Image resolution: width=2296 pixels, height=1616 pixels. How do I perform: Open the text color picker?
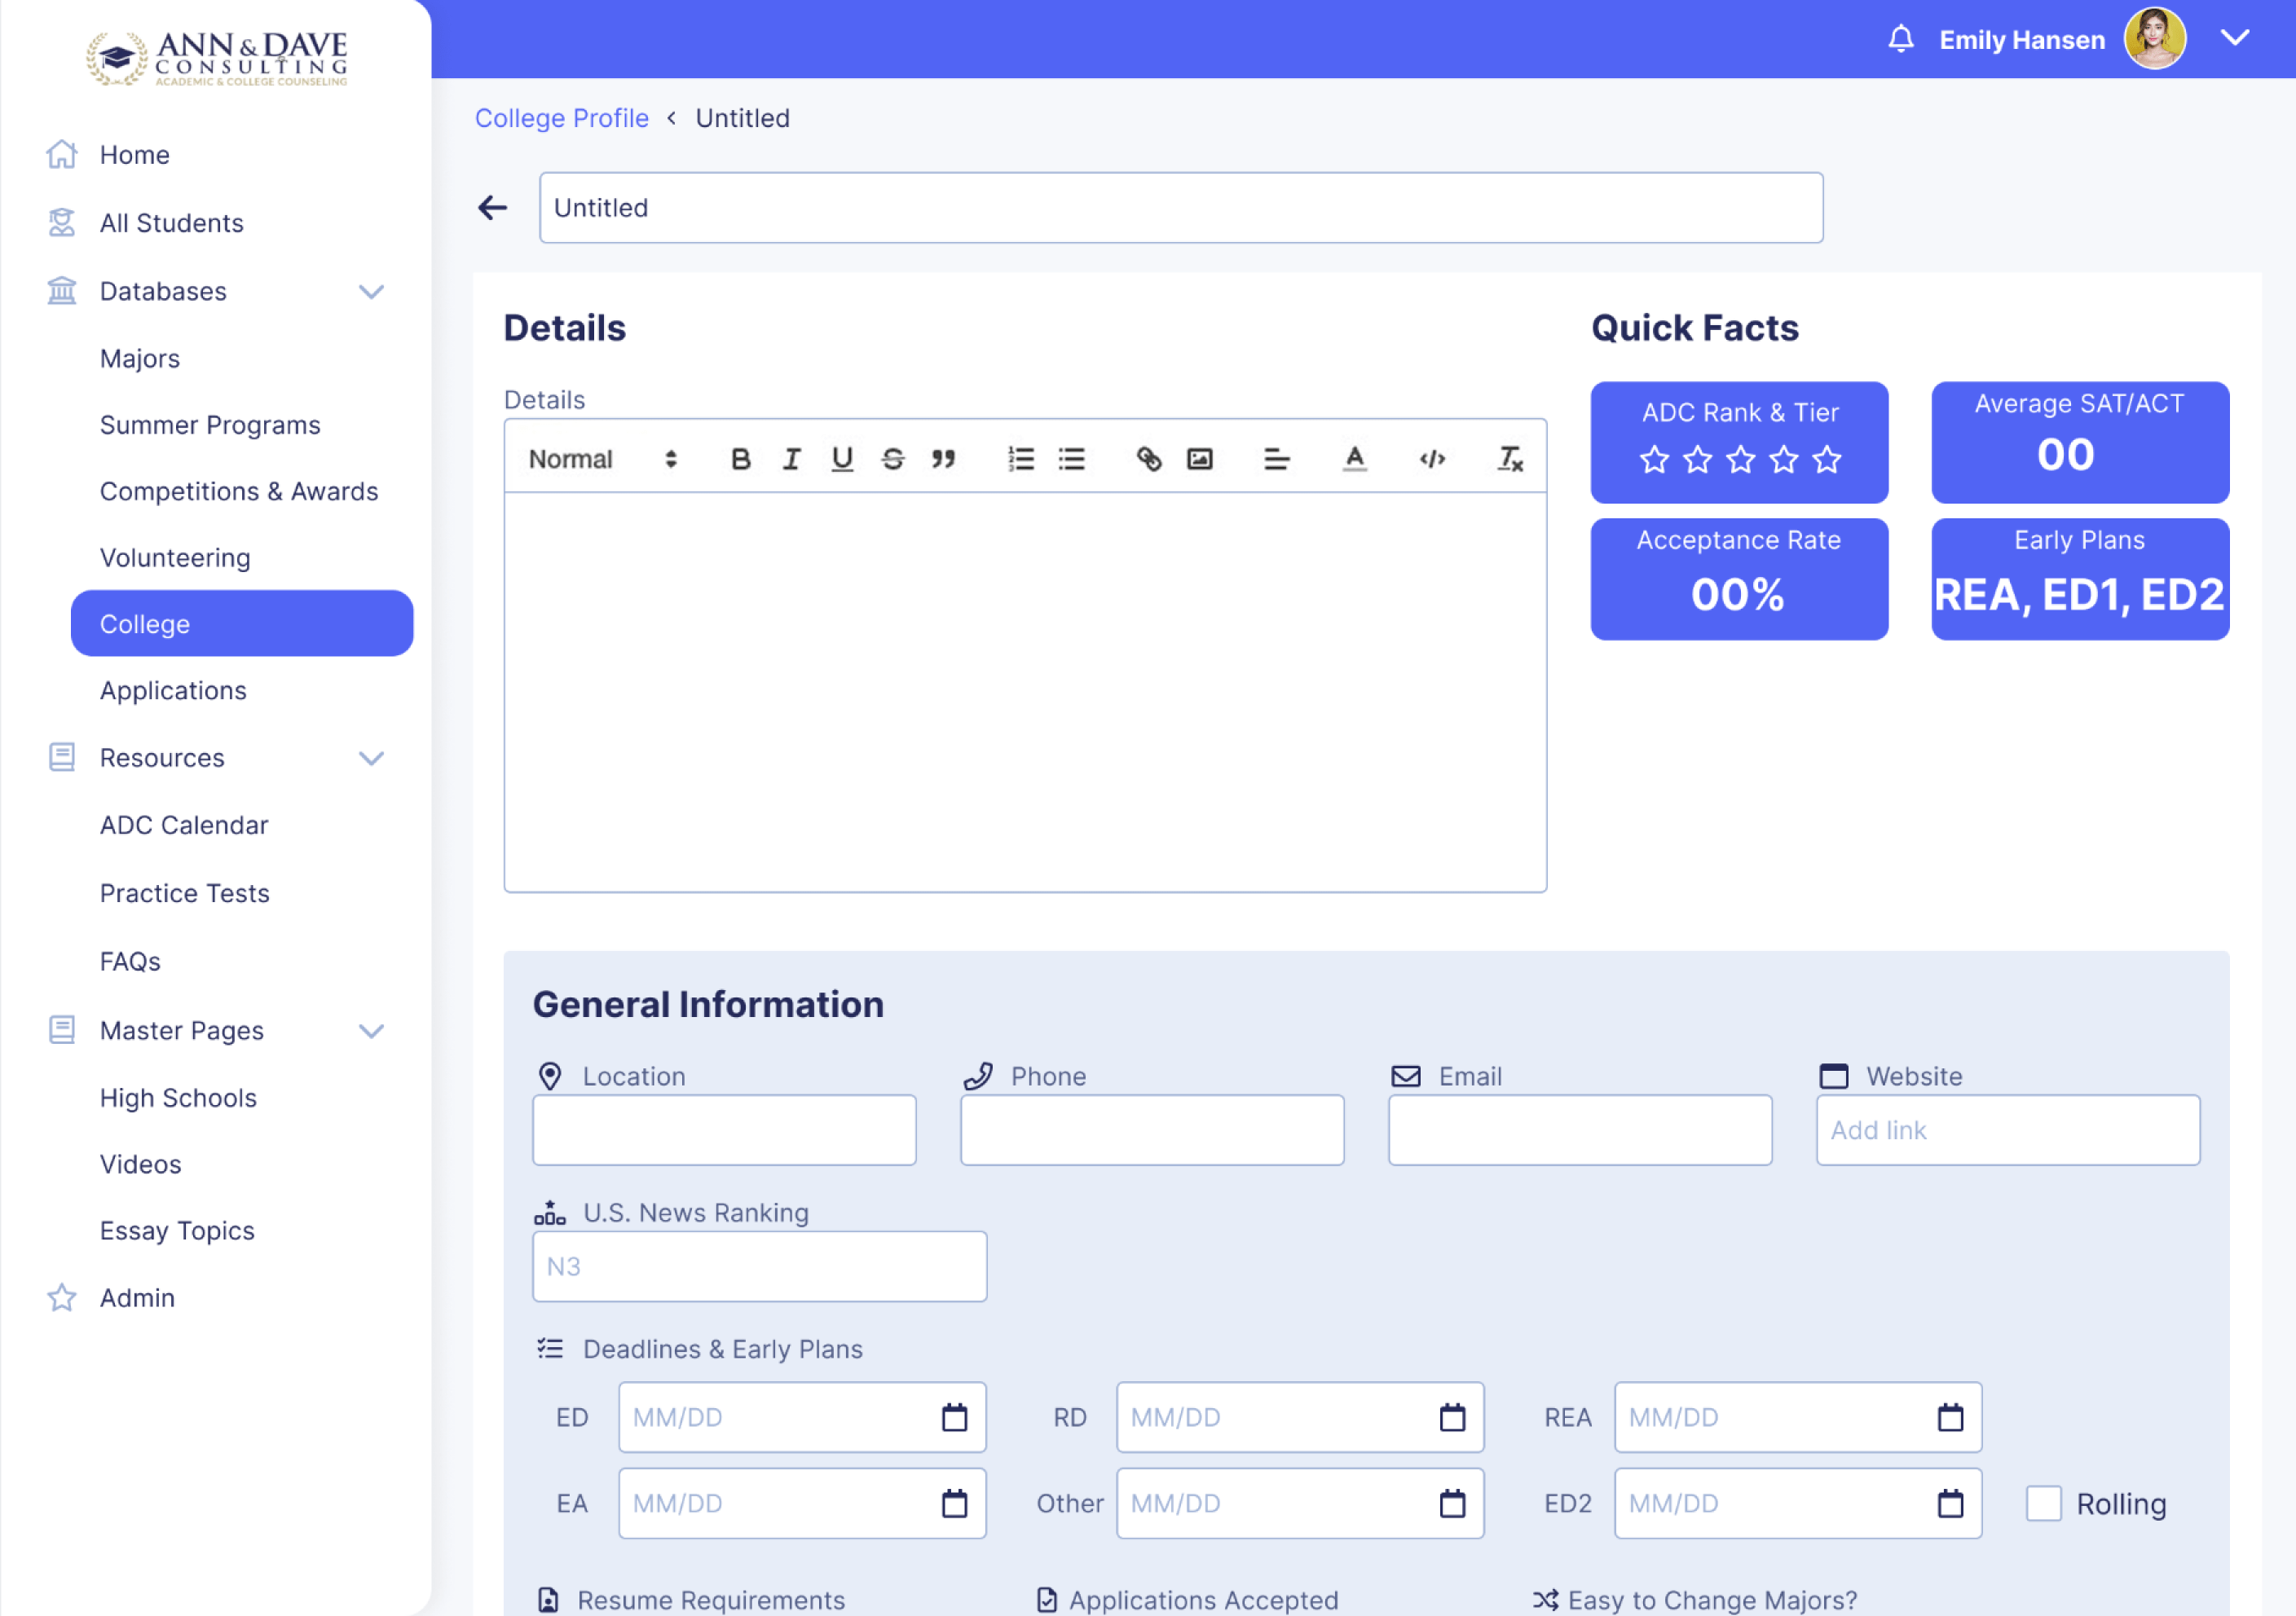(x=1354, y=459)
